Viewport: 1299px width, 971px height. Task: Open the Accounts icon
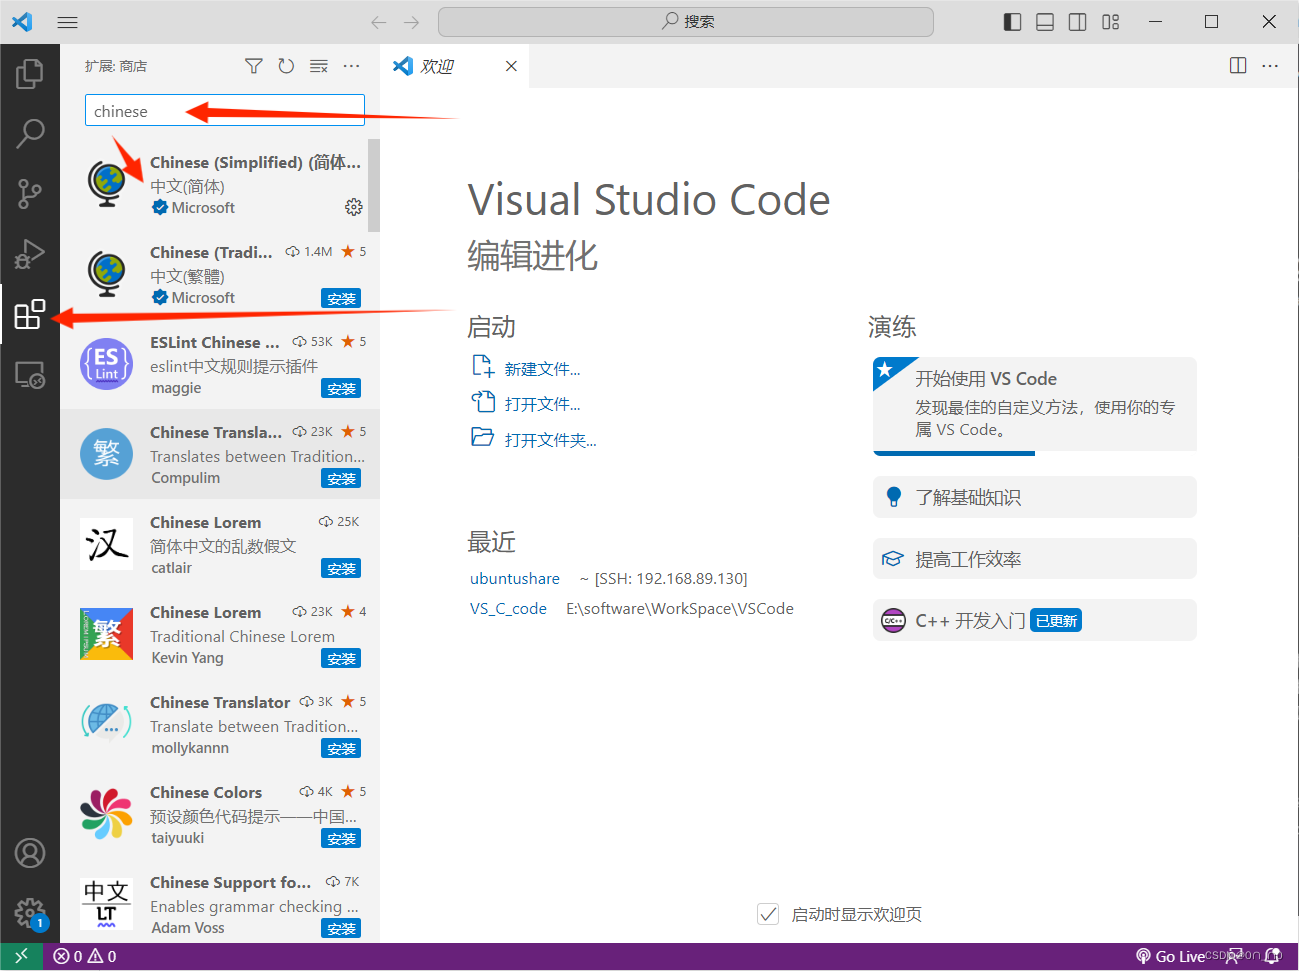pos(30,853)
